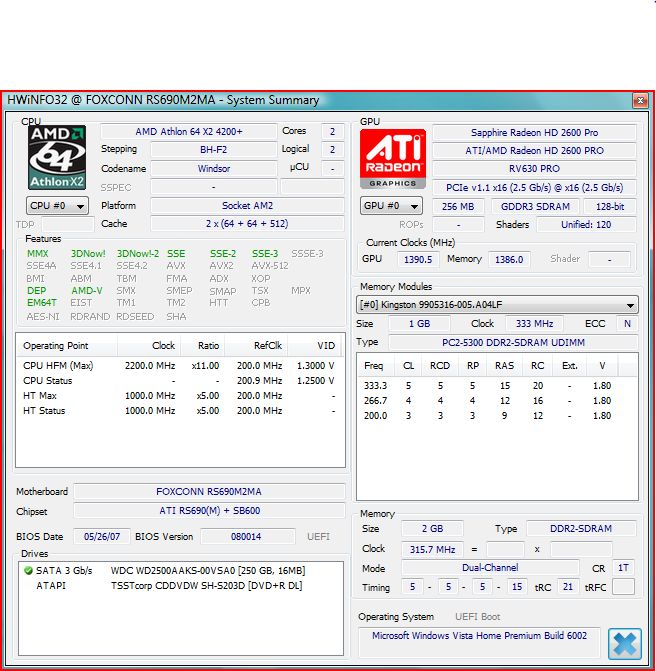Click the Ratio column header
This screenshot has height=671, width=656.
203,346
